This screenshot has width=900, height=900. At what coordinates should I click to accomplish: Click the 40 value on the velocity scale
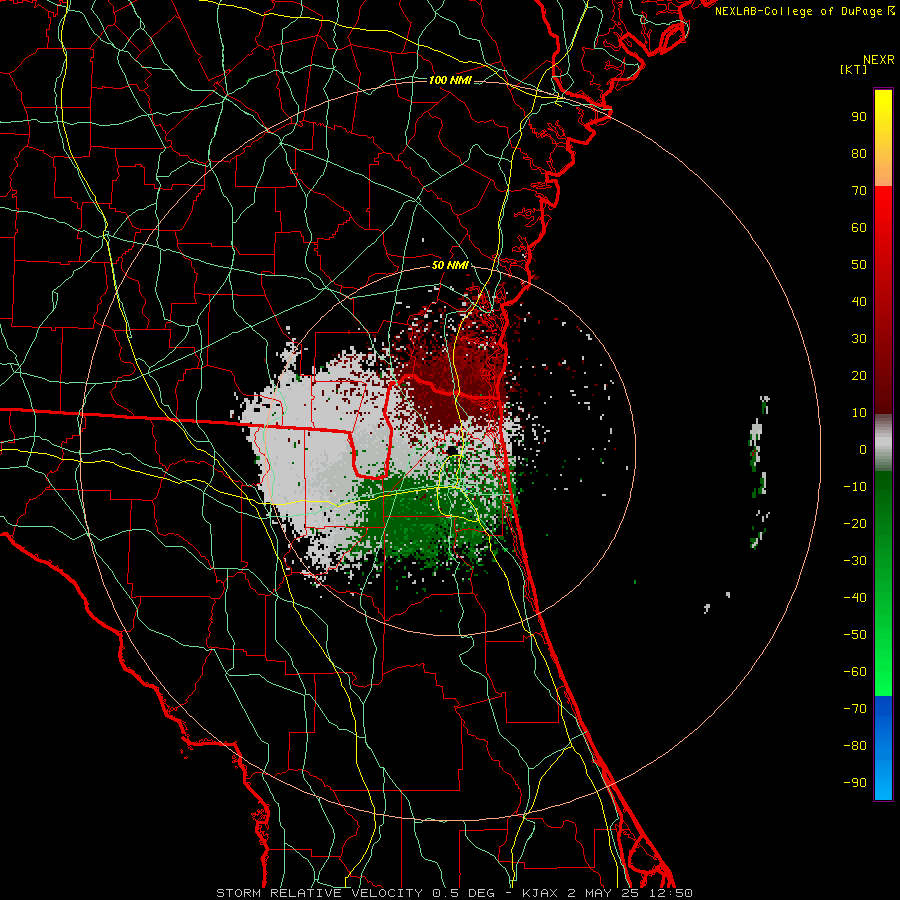859,302
